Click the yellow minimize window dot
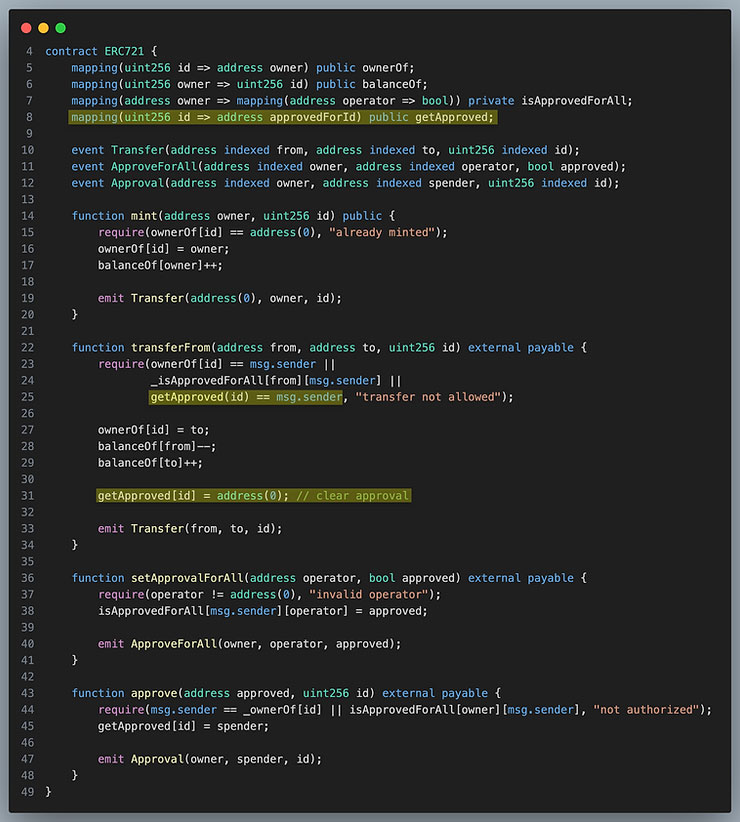740x822 pixels. pos(43,28)
